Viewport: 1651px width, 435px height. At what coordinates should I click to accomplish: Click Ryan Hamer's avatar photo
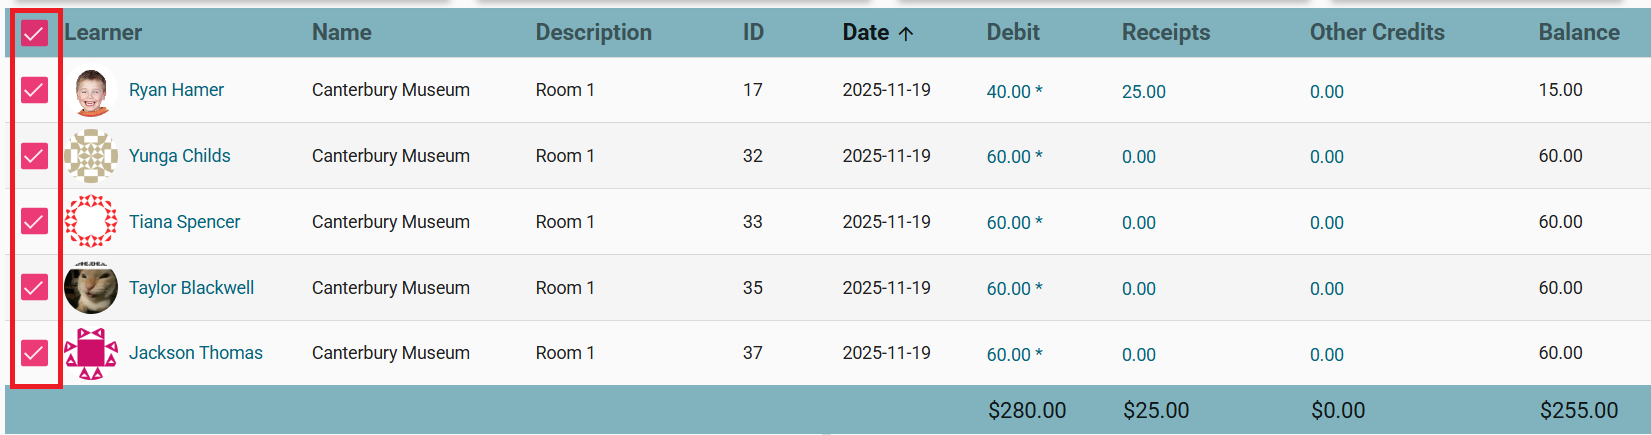coord(91,91)
